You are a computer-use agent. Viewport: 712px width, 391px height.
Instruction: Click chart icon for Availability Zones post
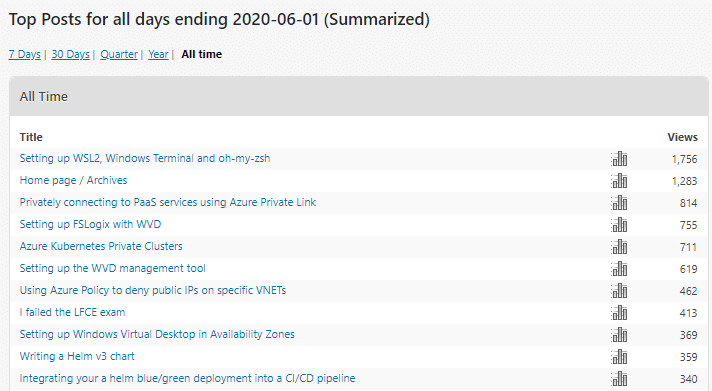pyautogui.click(x=619, y=335)
